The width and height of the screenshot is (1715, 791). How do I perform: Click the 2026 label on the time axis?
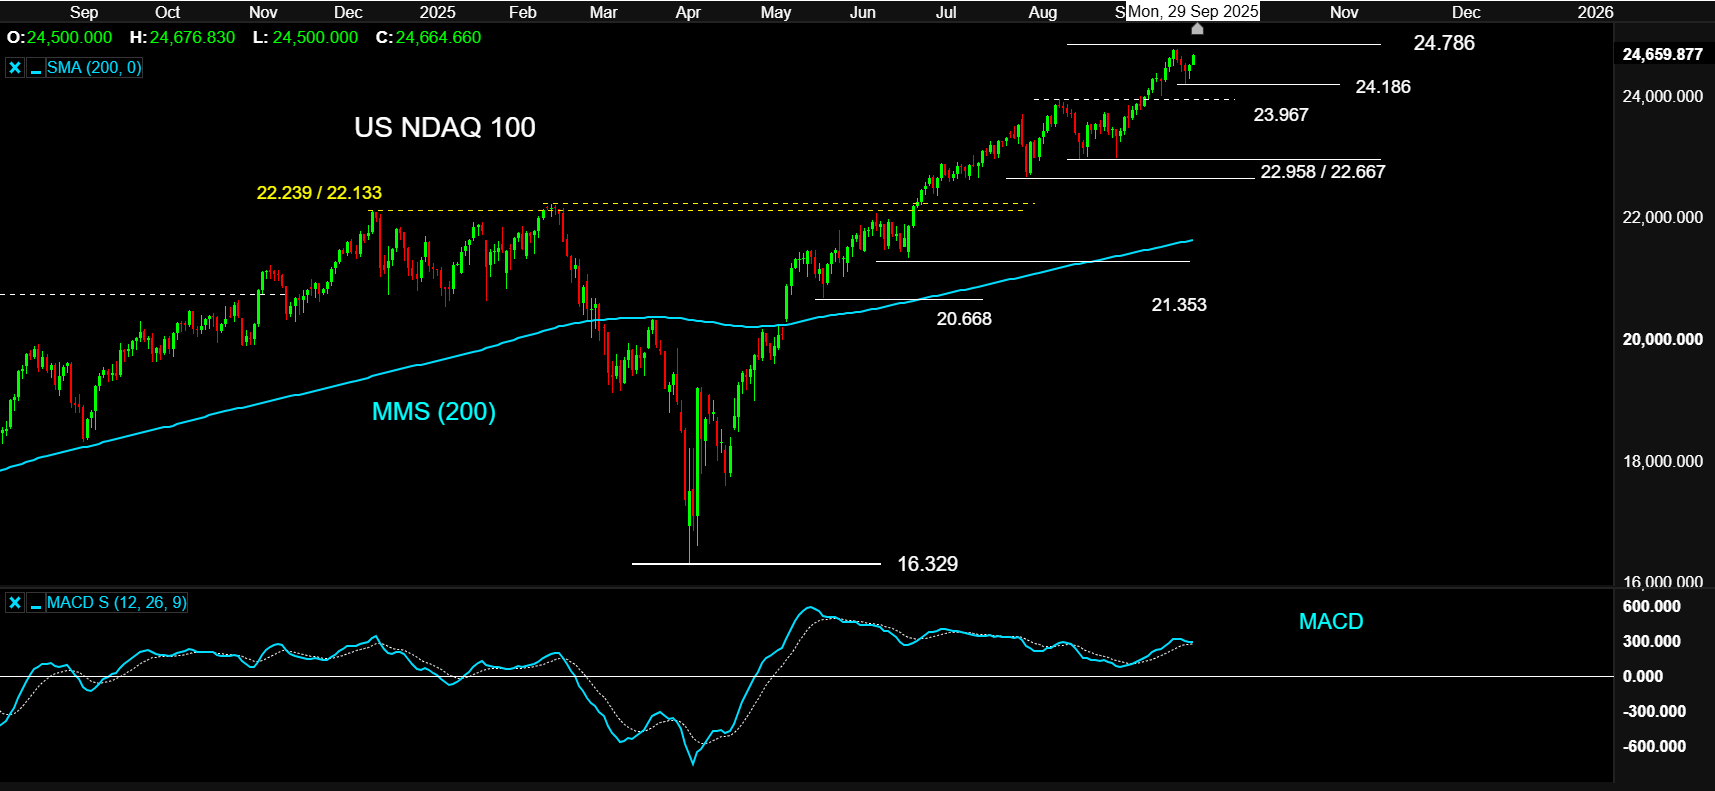click(x=1596, y=12)
